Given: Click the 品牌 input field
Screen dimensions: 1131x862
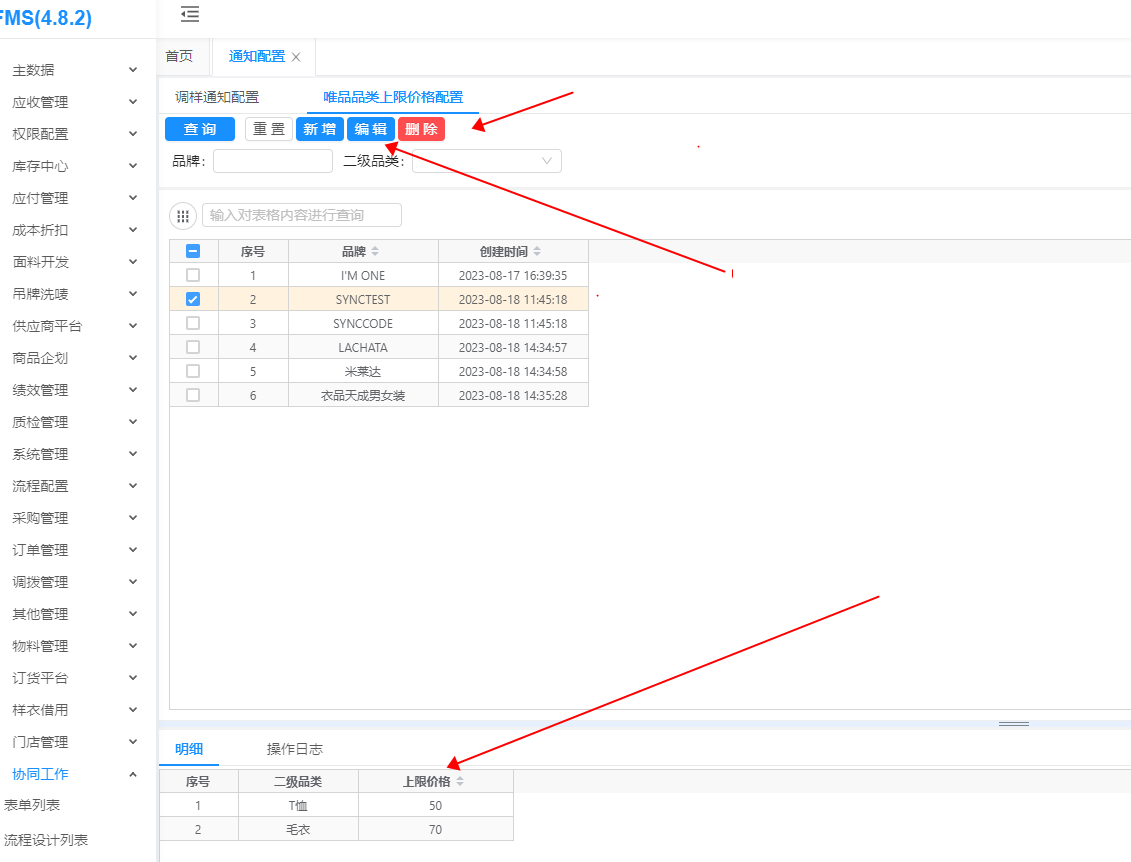Looking at the screenshot, I should click(x=272, y=161).
